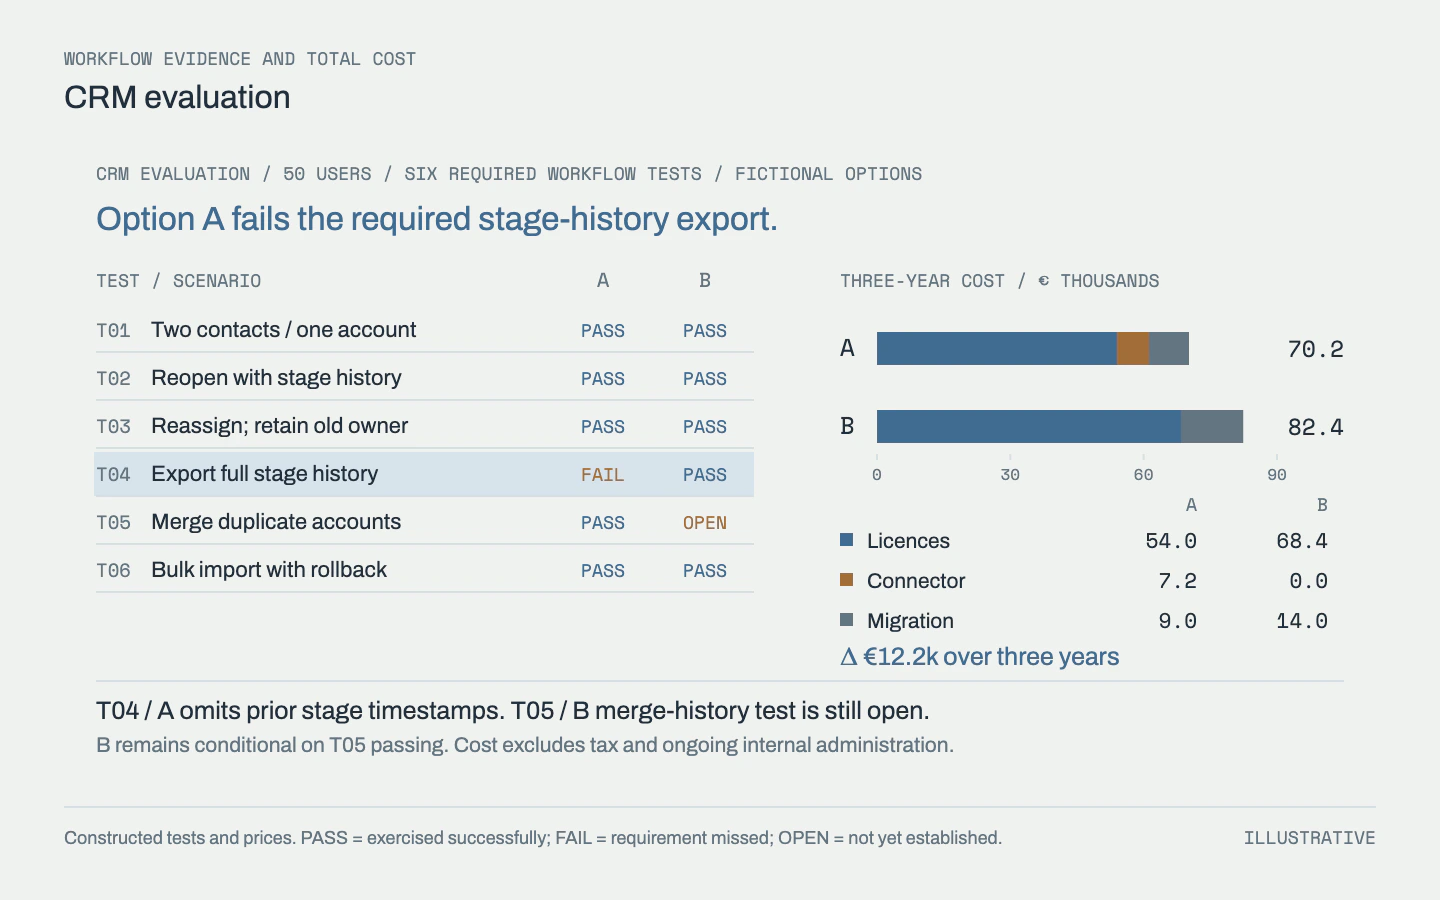Click the 9.0 Migration cost for A

(x=1177, y=621)
